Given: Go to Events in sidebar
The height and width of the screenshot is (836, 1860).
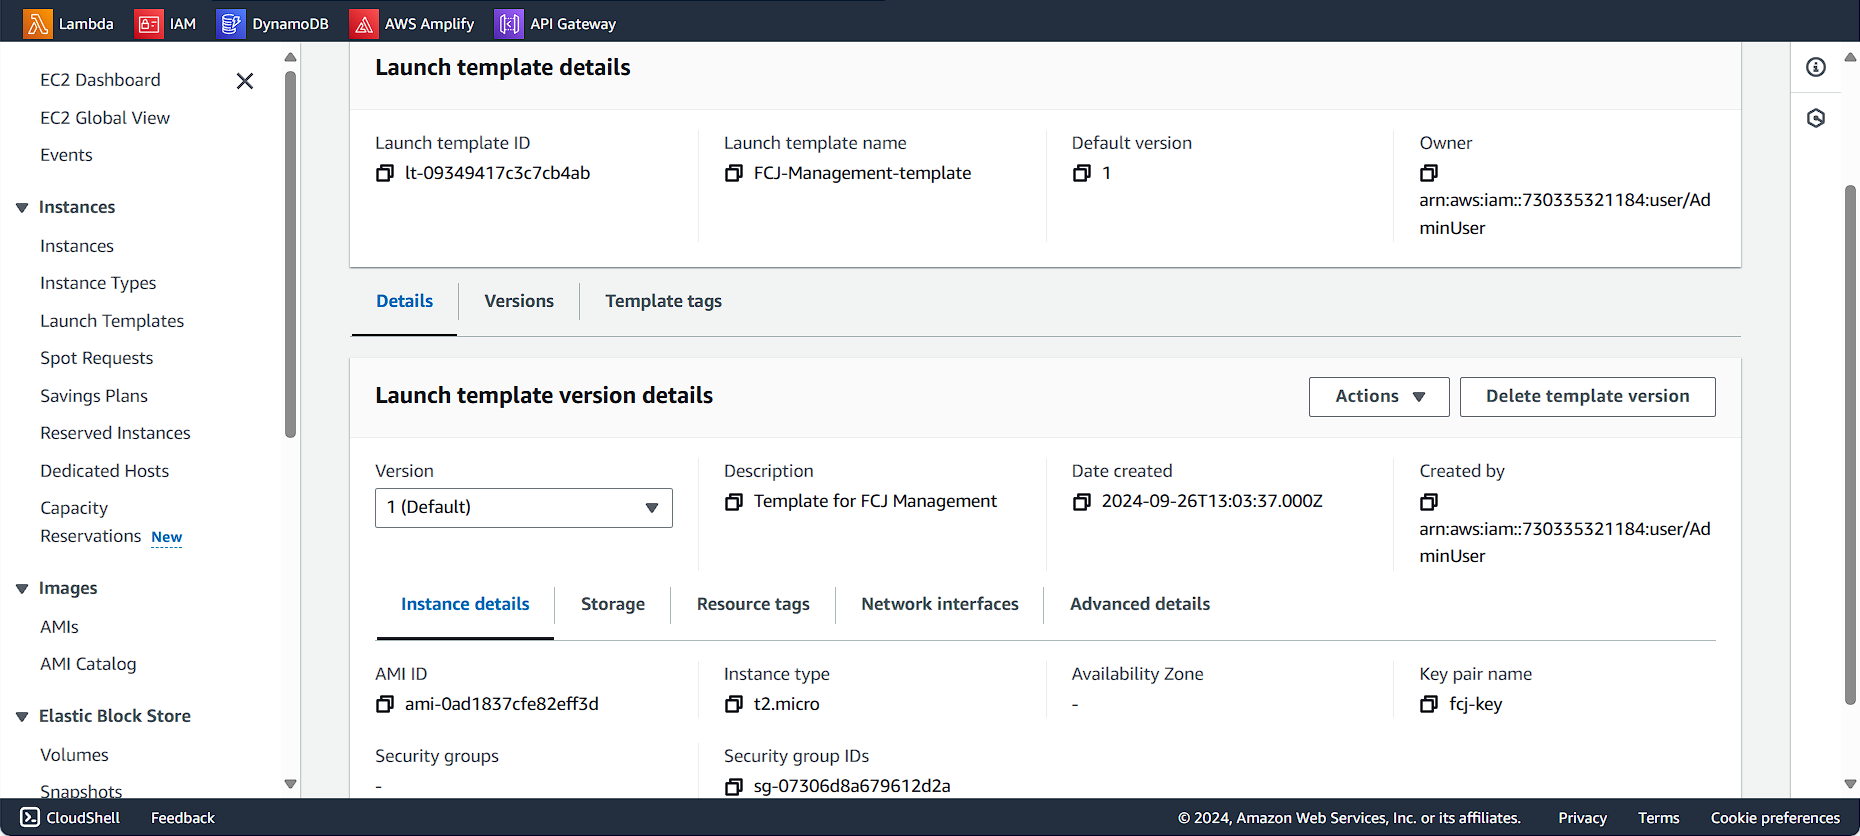Looking at the screenshot, I should click(66, 155).
